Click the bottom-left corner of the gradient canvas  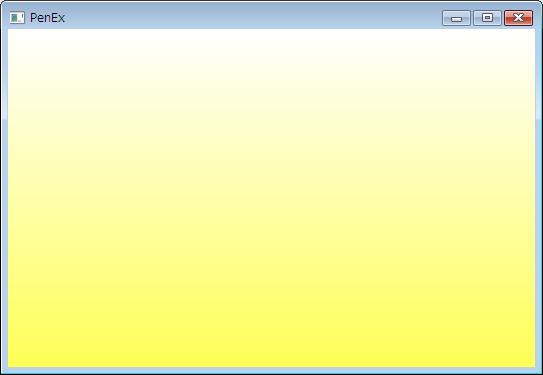[9, 365]
